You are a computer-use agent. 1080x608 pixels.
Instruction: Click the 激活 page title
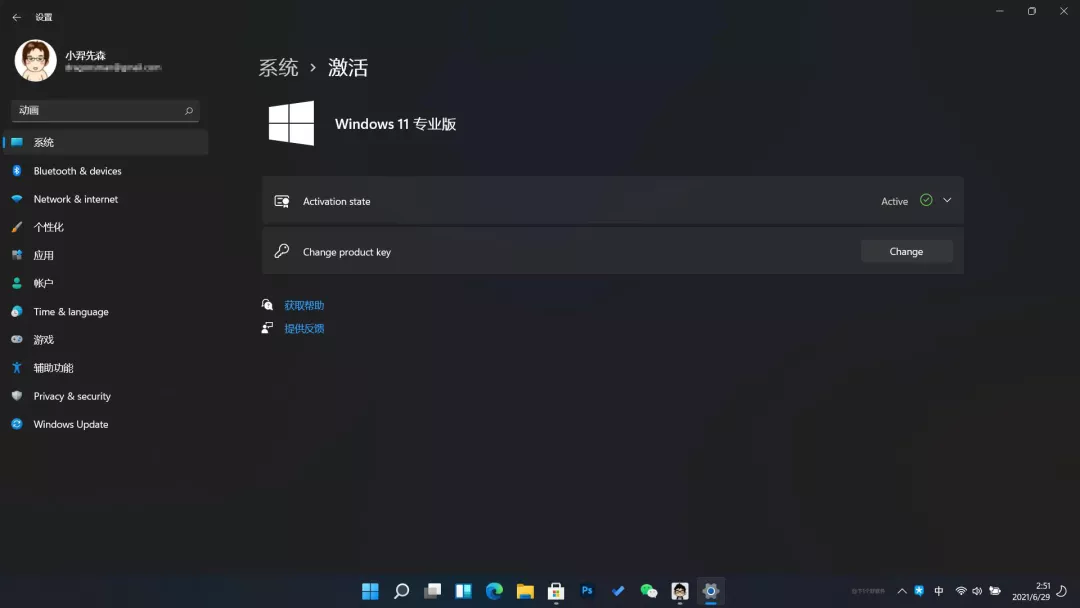[348, 67]
